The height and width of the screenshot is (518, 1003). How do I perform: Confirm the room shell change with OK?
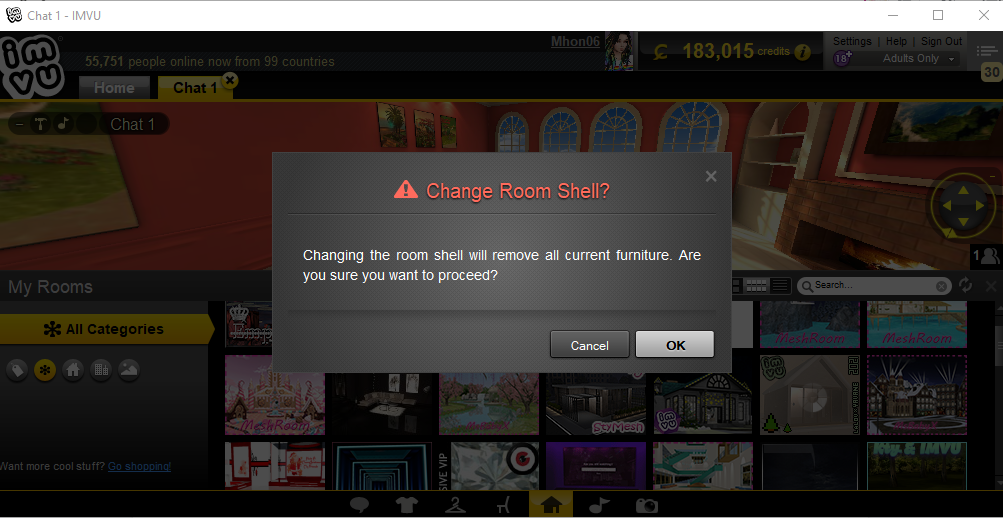click(x=674, y=345)
